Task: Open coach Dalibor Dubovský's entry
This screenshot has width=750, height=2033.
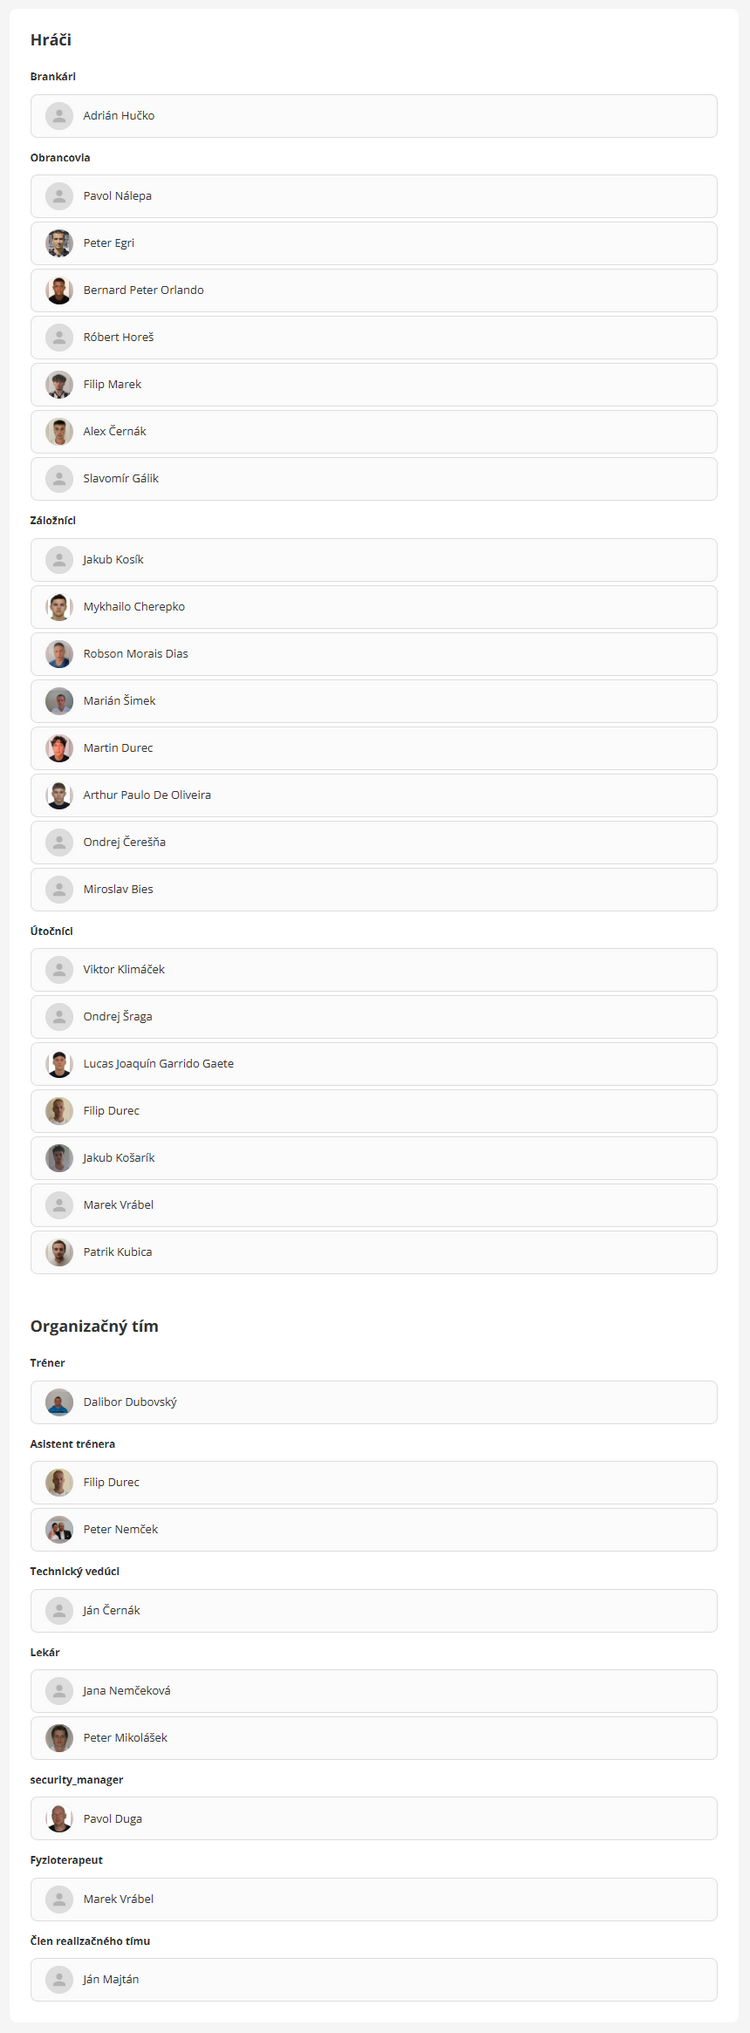Action: click(374, 1402)
